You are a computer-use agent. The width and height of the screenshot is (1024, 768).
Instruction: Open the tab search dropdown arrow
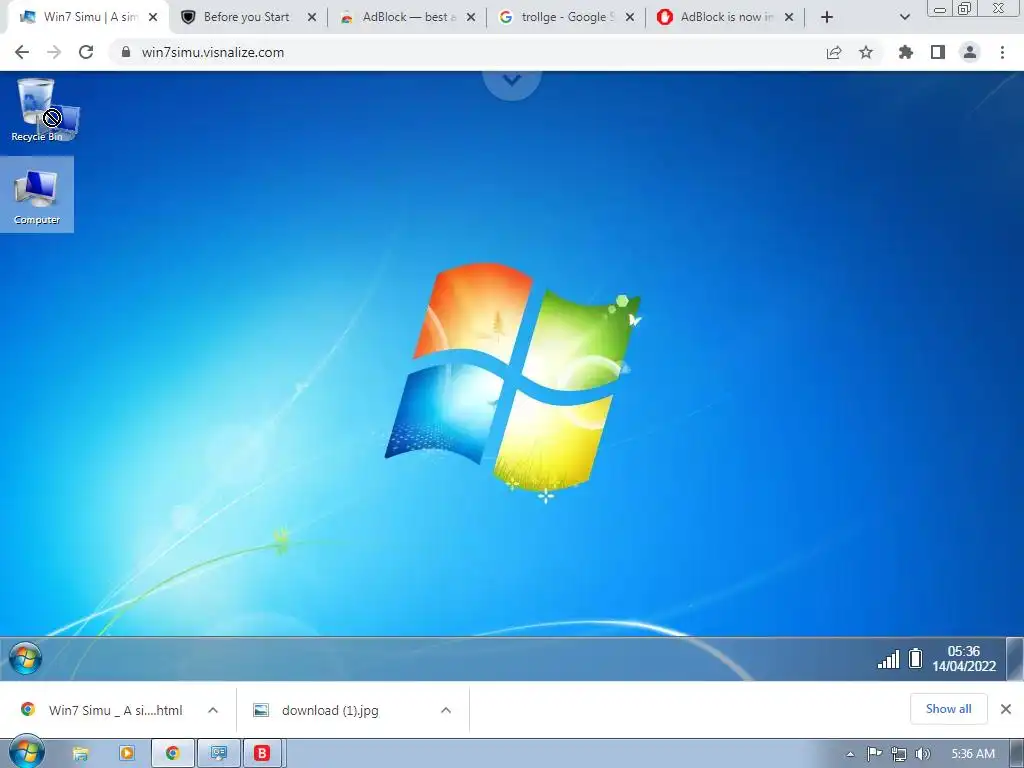(x=904, y=17)
